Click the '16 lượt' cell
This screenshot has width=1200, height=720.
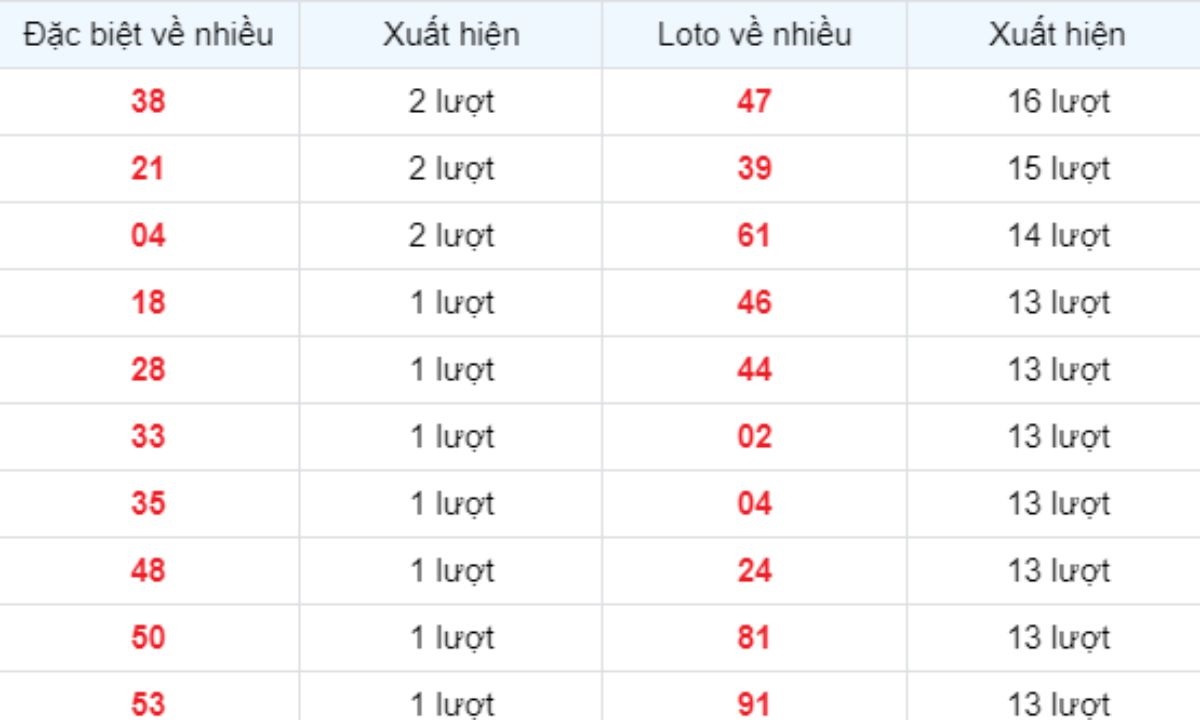tap(1058, 102)
